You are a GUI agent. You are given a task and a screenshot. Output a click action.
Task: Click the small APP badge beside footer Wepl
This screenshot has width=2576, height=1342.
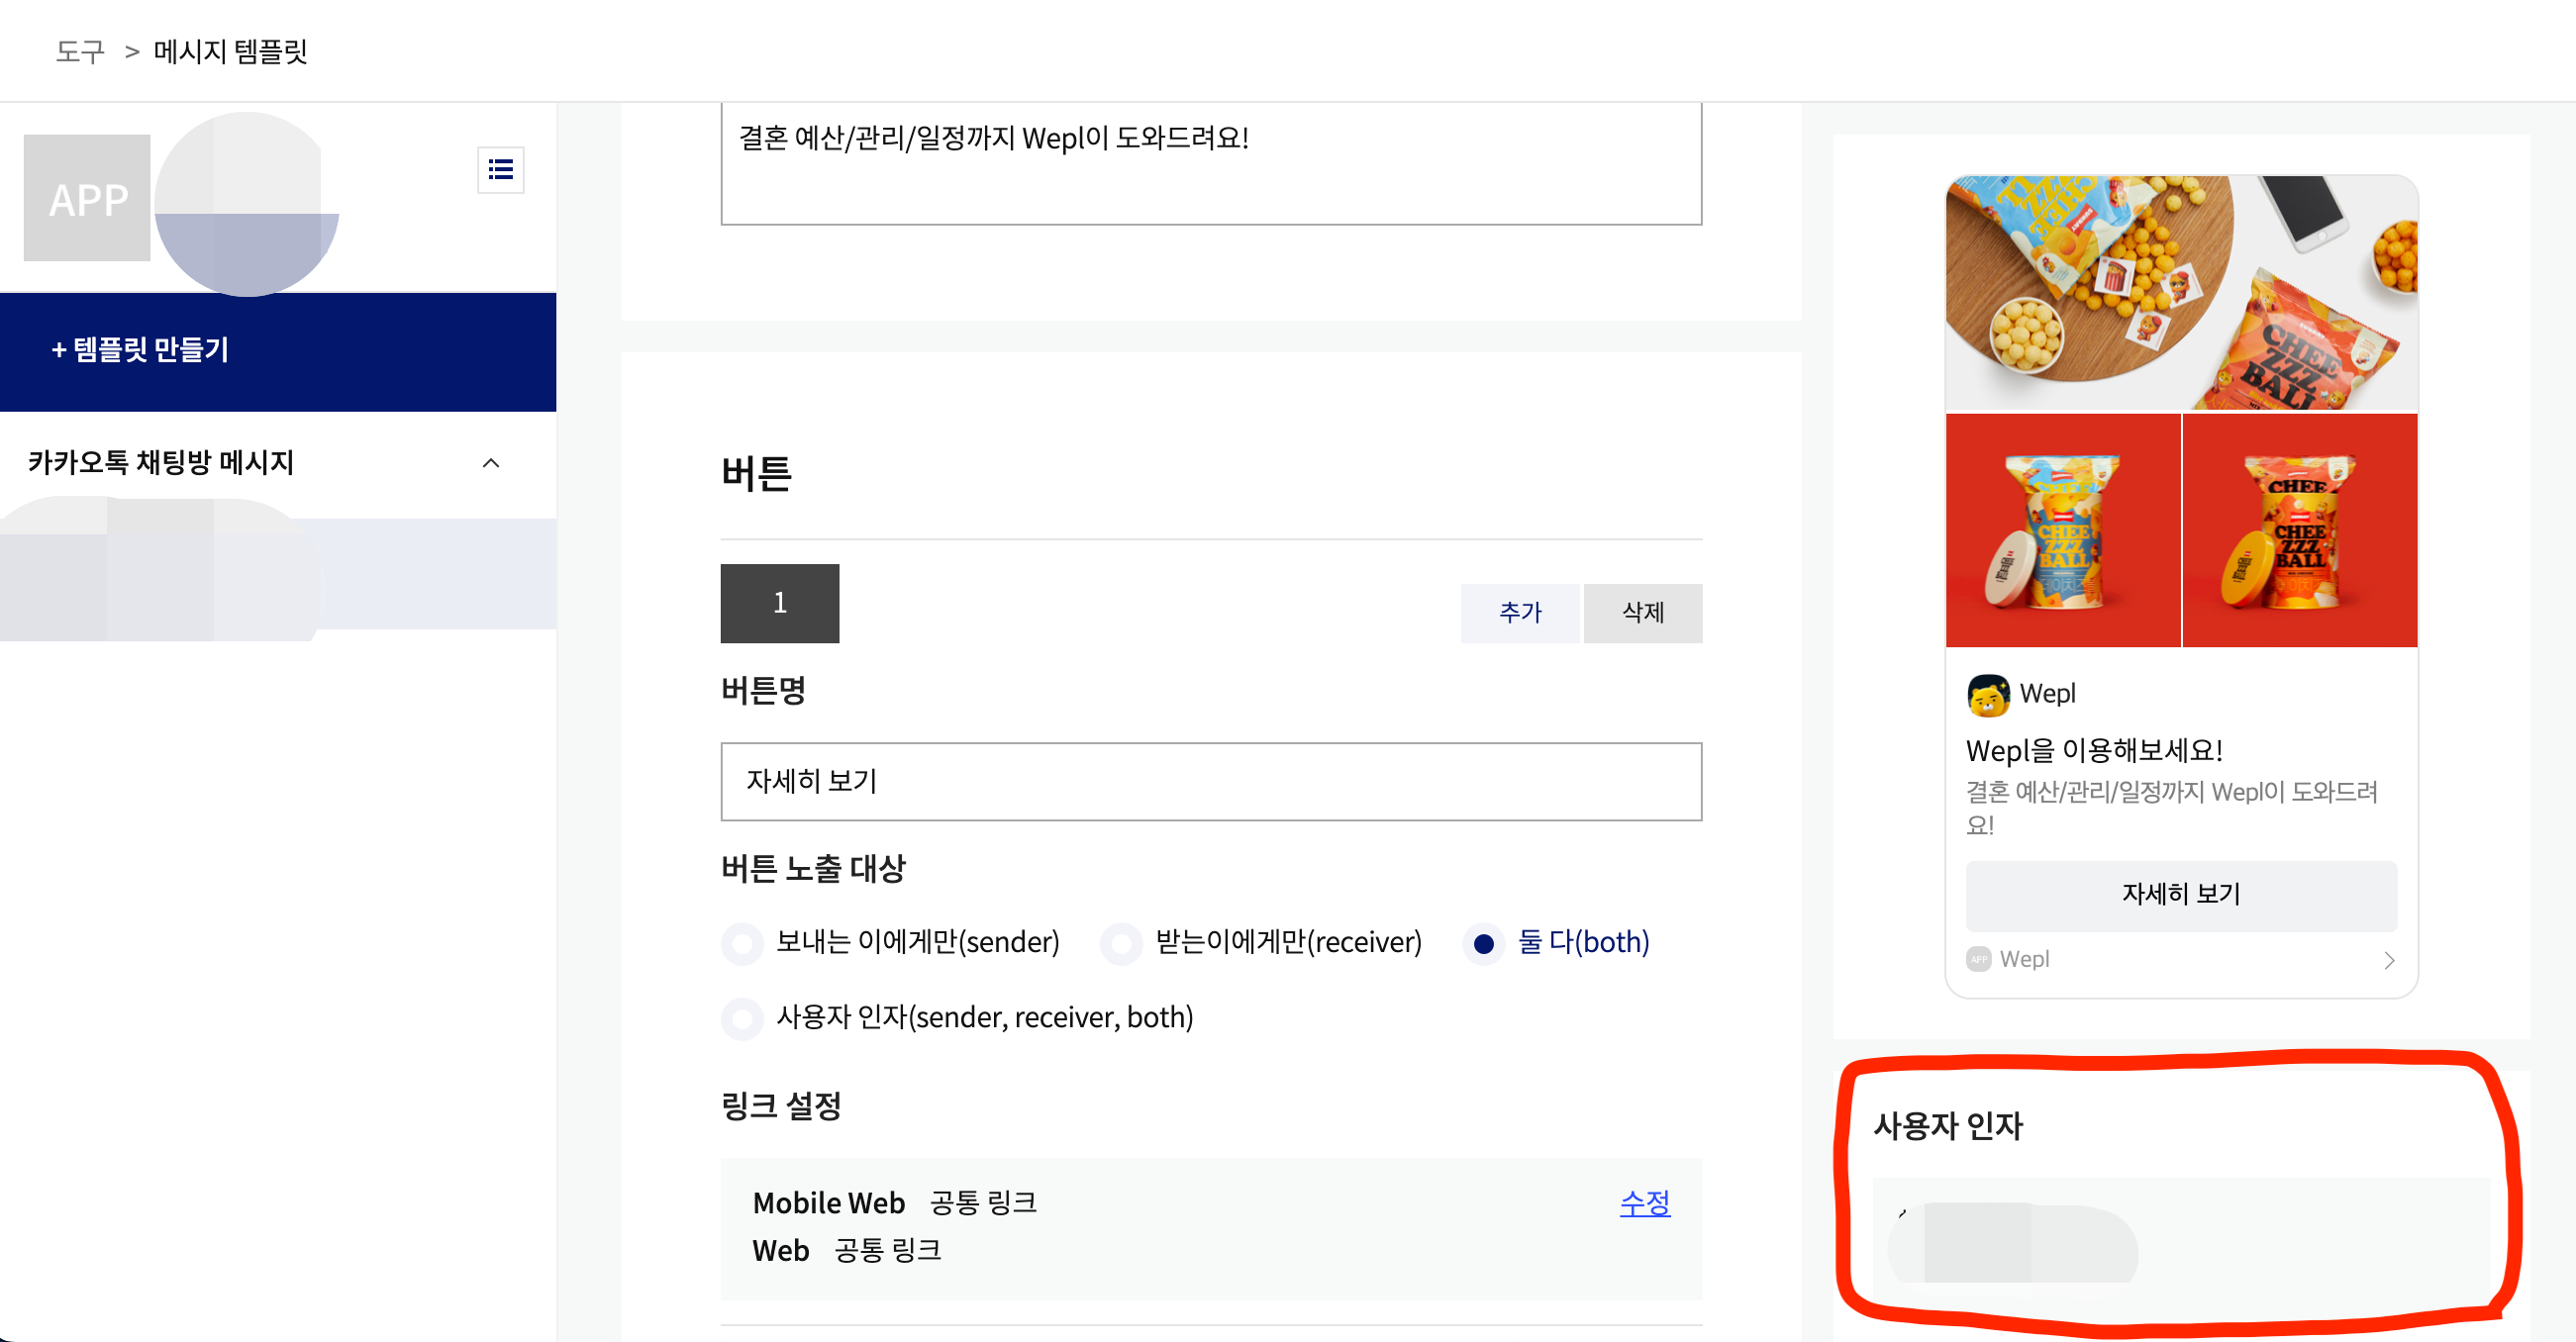click(x=1978, y=959)
